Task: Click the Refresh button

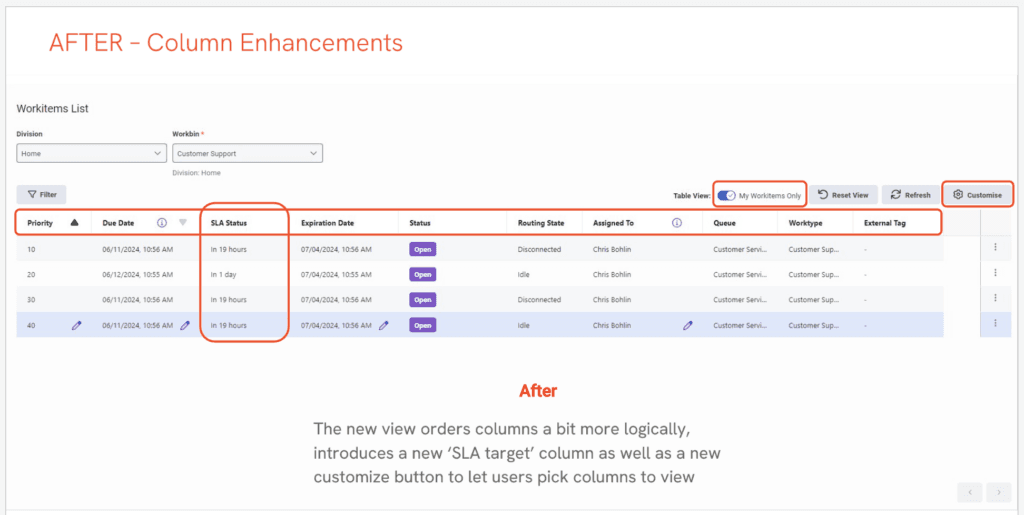Action: [x=910, y=195]
